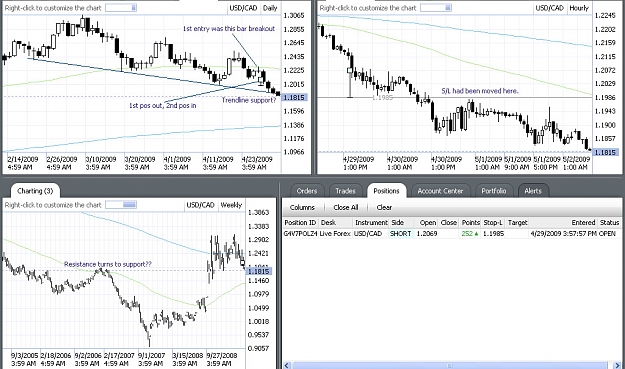Click the zoom slider on the Hourly chart header

(x=436, y=8)
